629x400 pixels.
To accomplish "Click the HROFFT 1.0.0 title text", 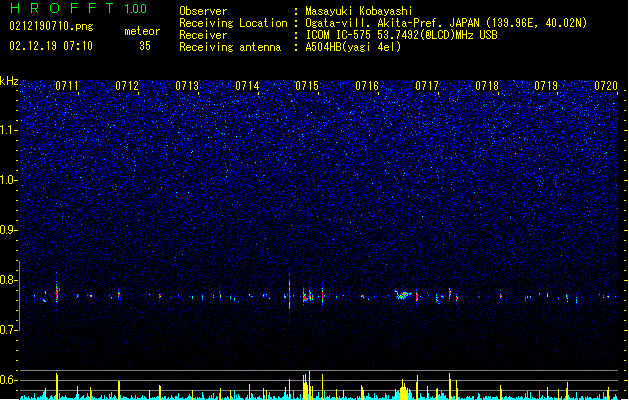I will 78,8.
